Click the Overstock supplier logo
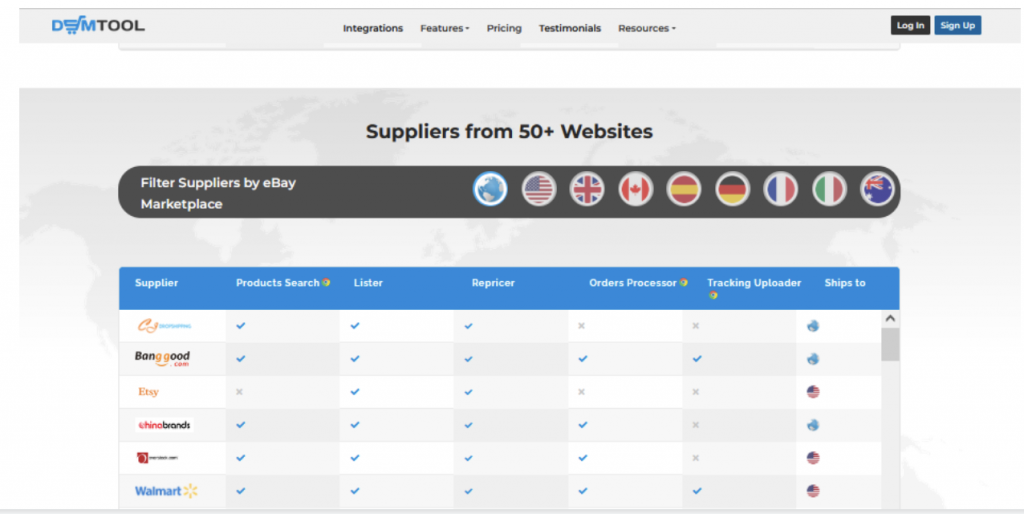Image resolution: width=1024 pixels, height=514 pixels. click(157, 458)
